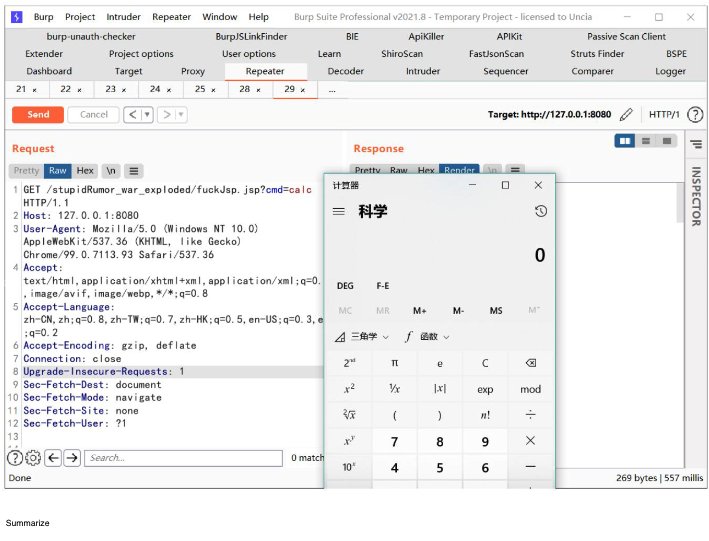Click the request search input field
This screenshot has width=709, height=541.
click(x=183, y=458)
